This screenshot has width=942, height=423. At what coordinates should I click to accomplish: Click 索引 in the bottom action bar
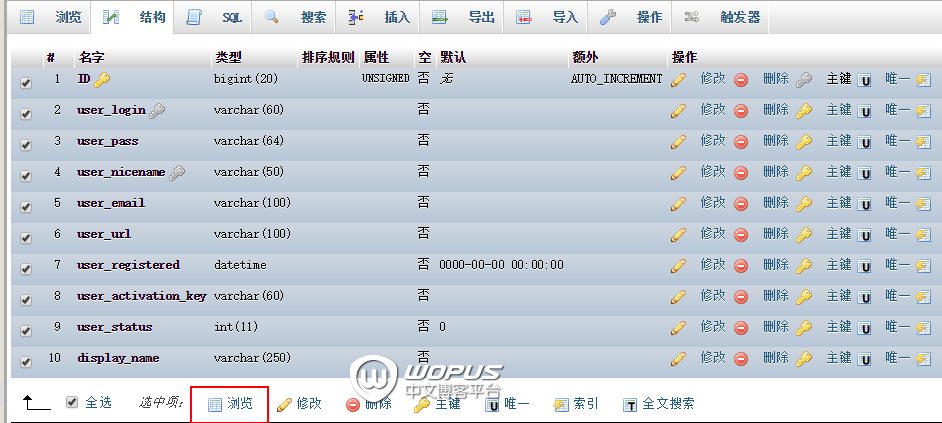pos(577,404)
